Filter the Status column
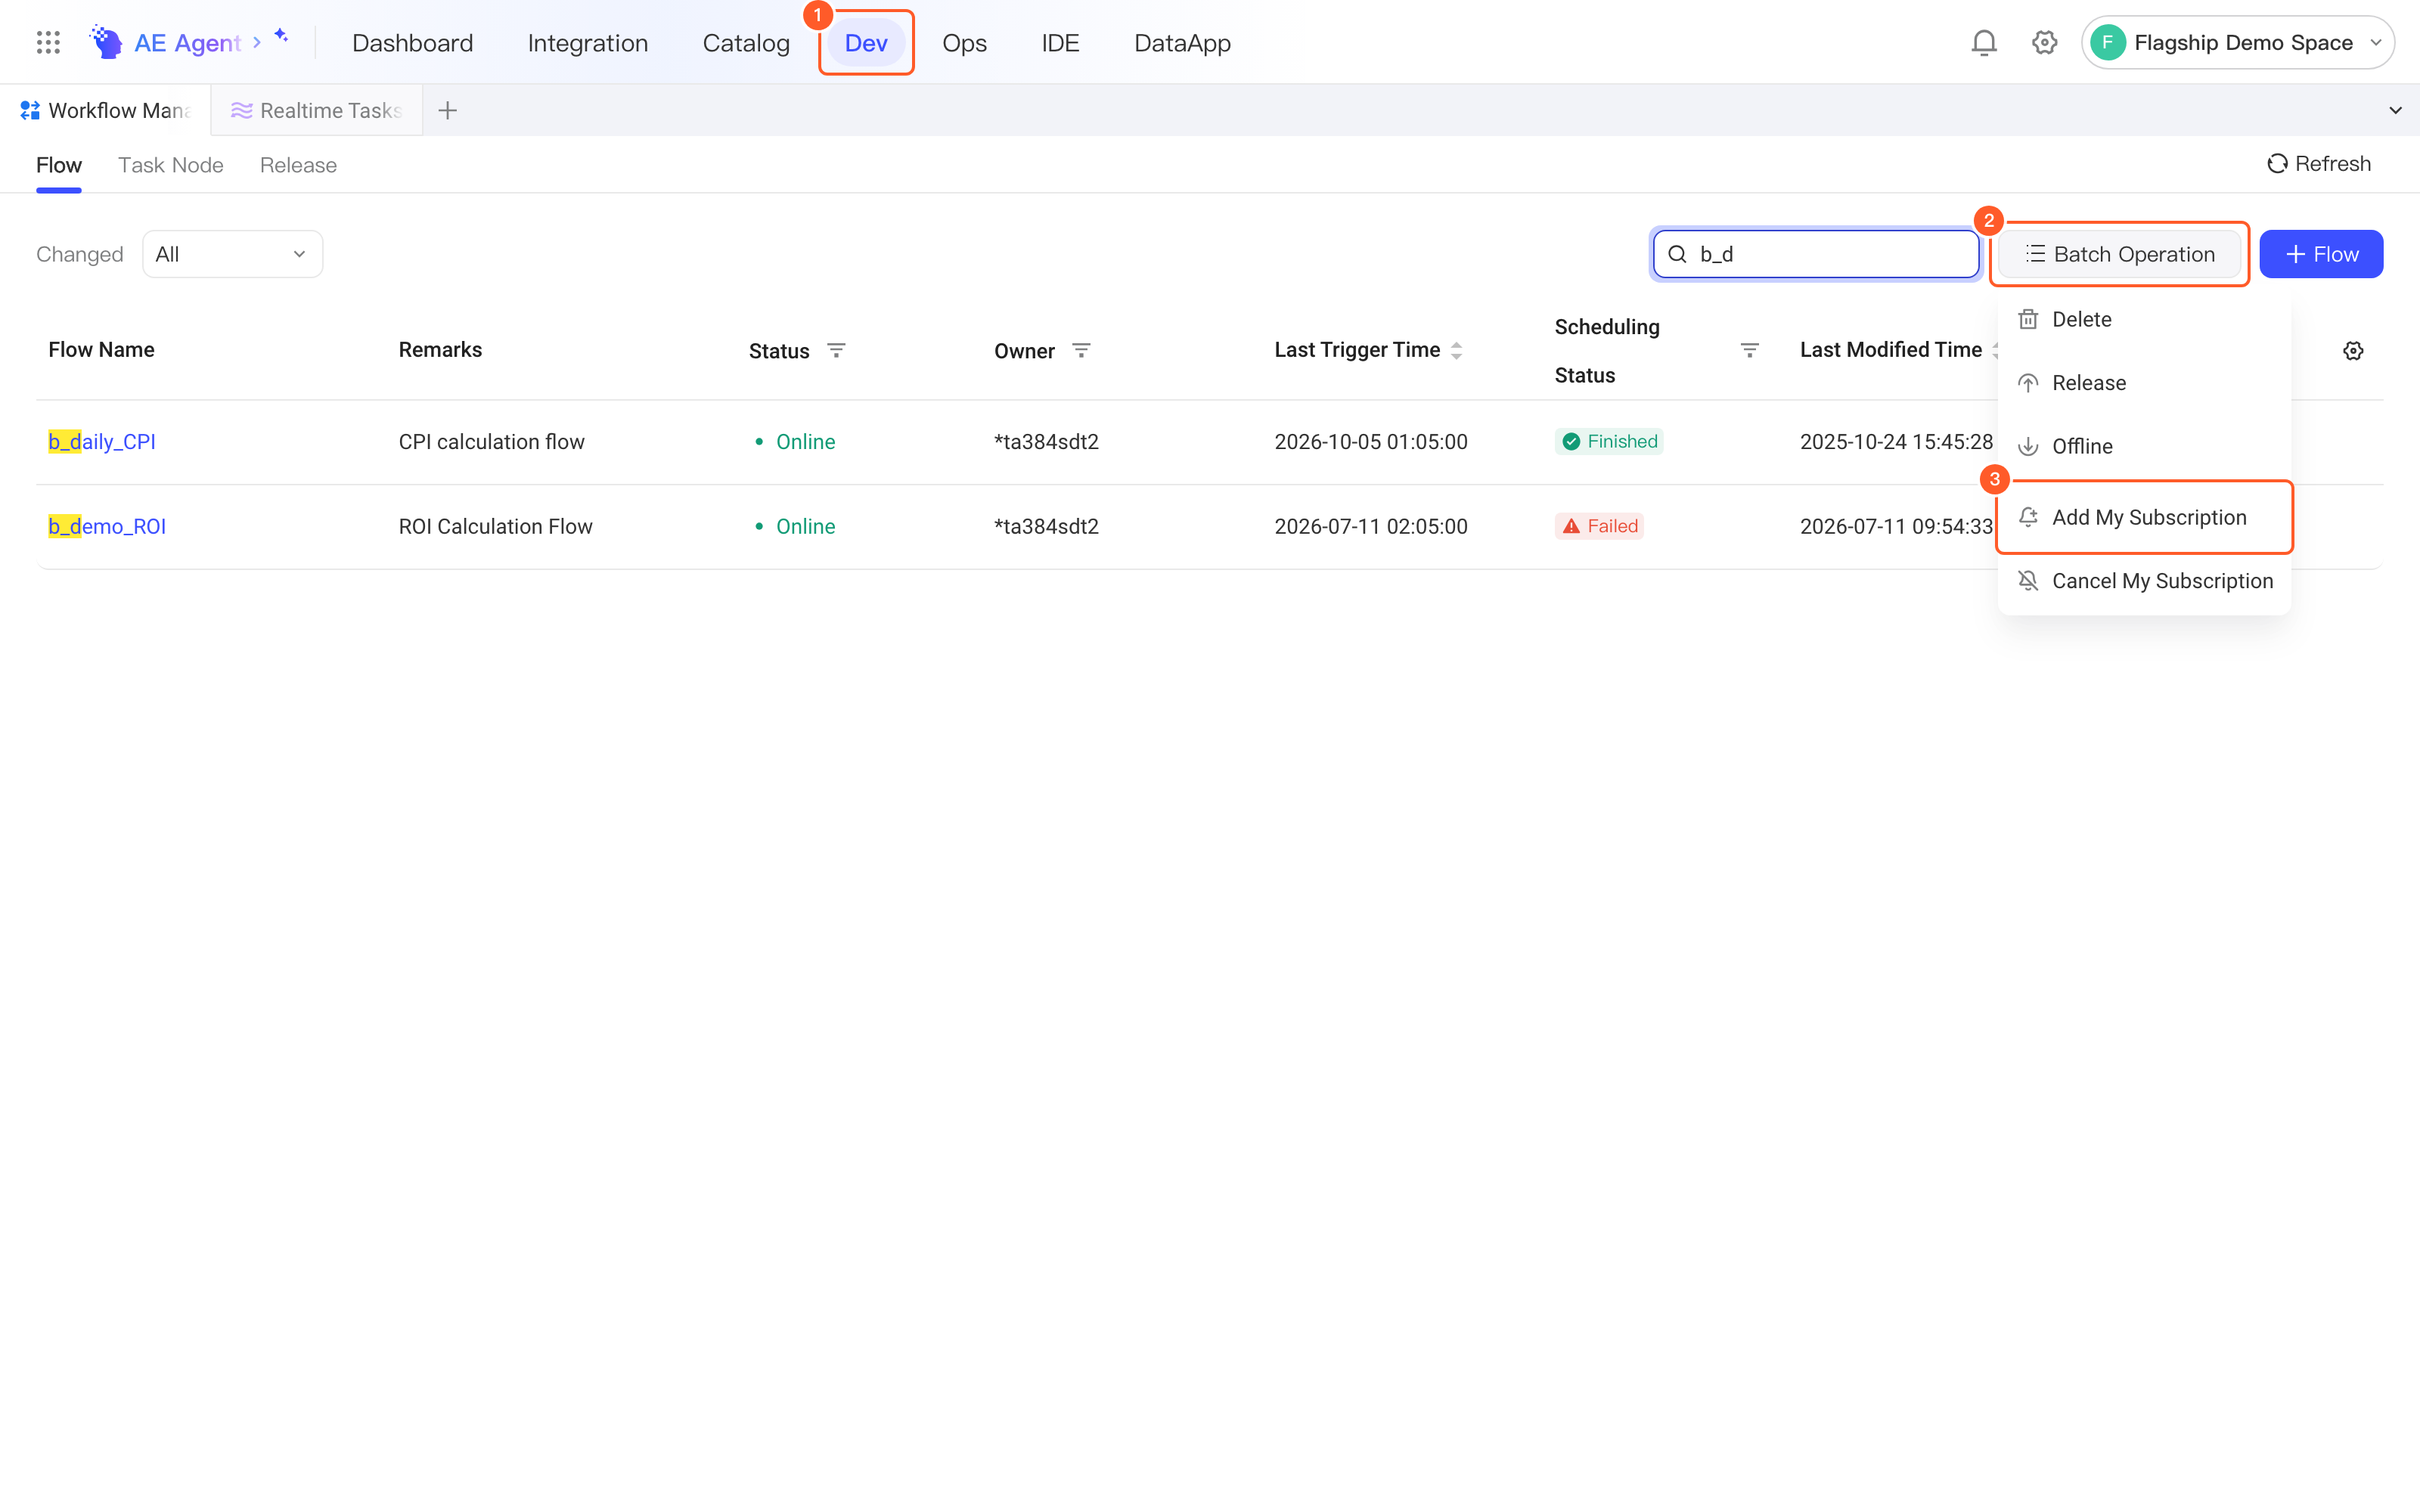The width and height of the screenshot is (2420, 1512). point(836,350)
